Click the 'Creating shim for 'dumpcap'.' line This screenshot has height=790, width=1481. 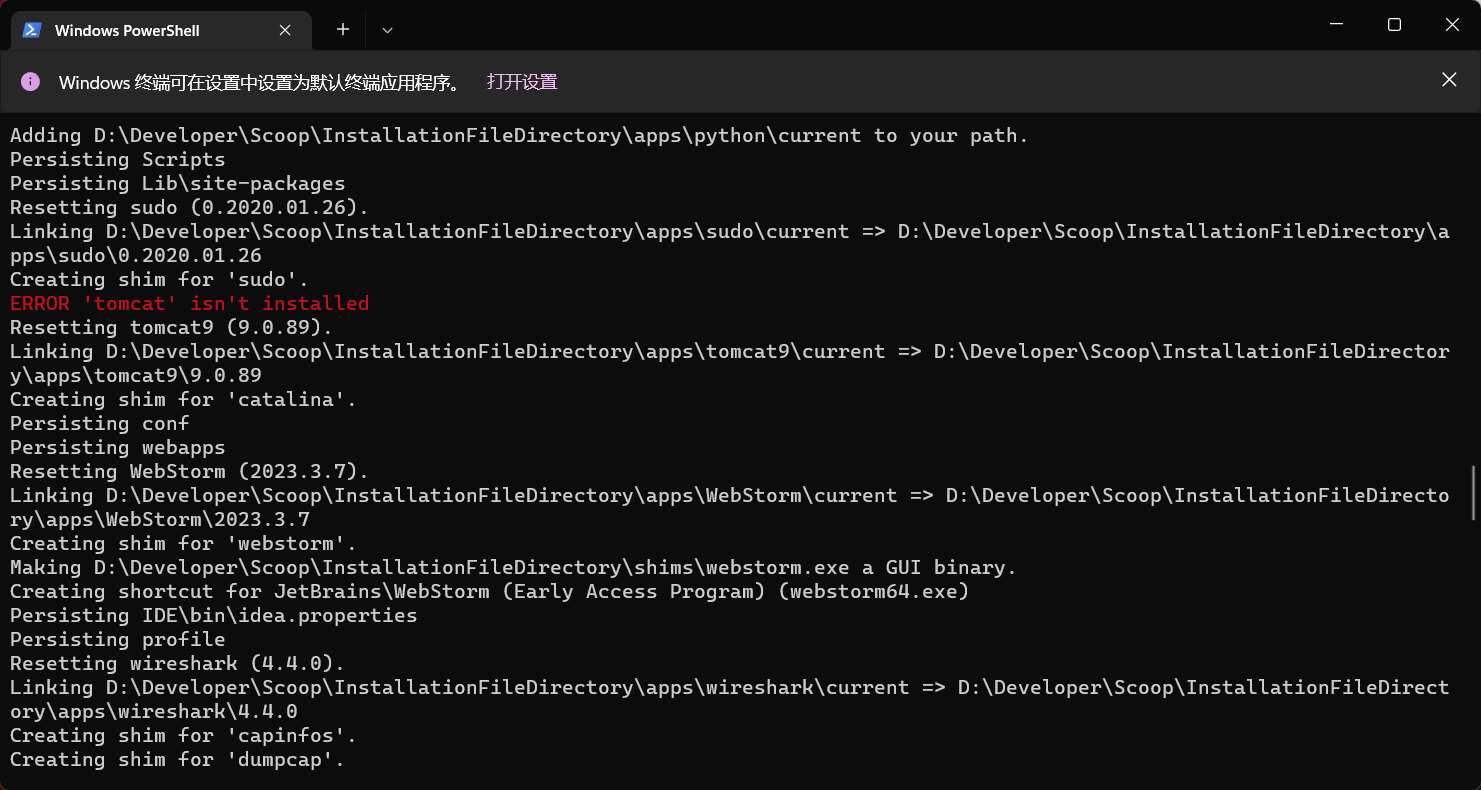(x=177, y=759)
